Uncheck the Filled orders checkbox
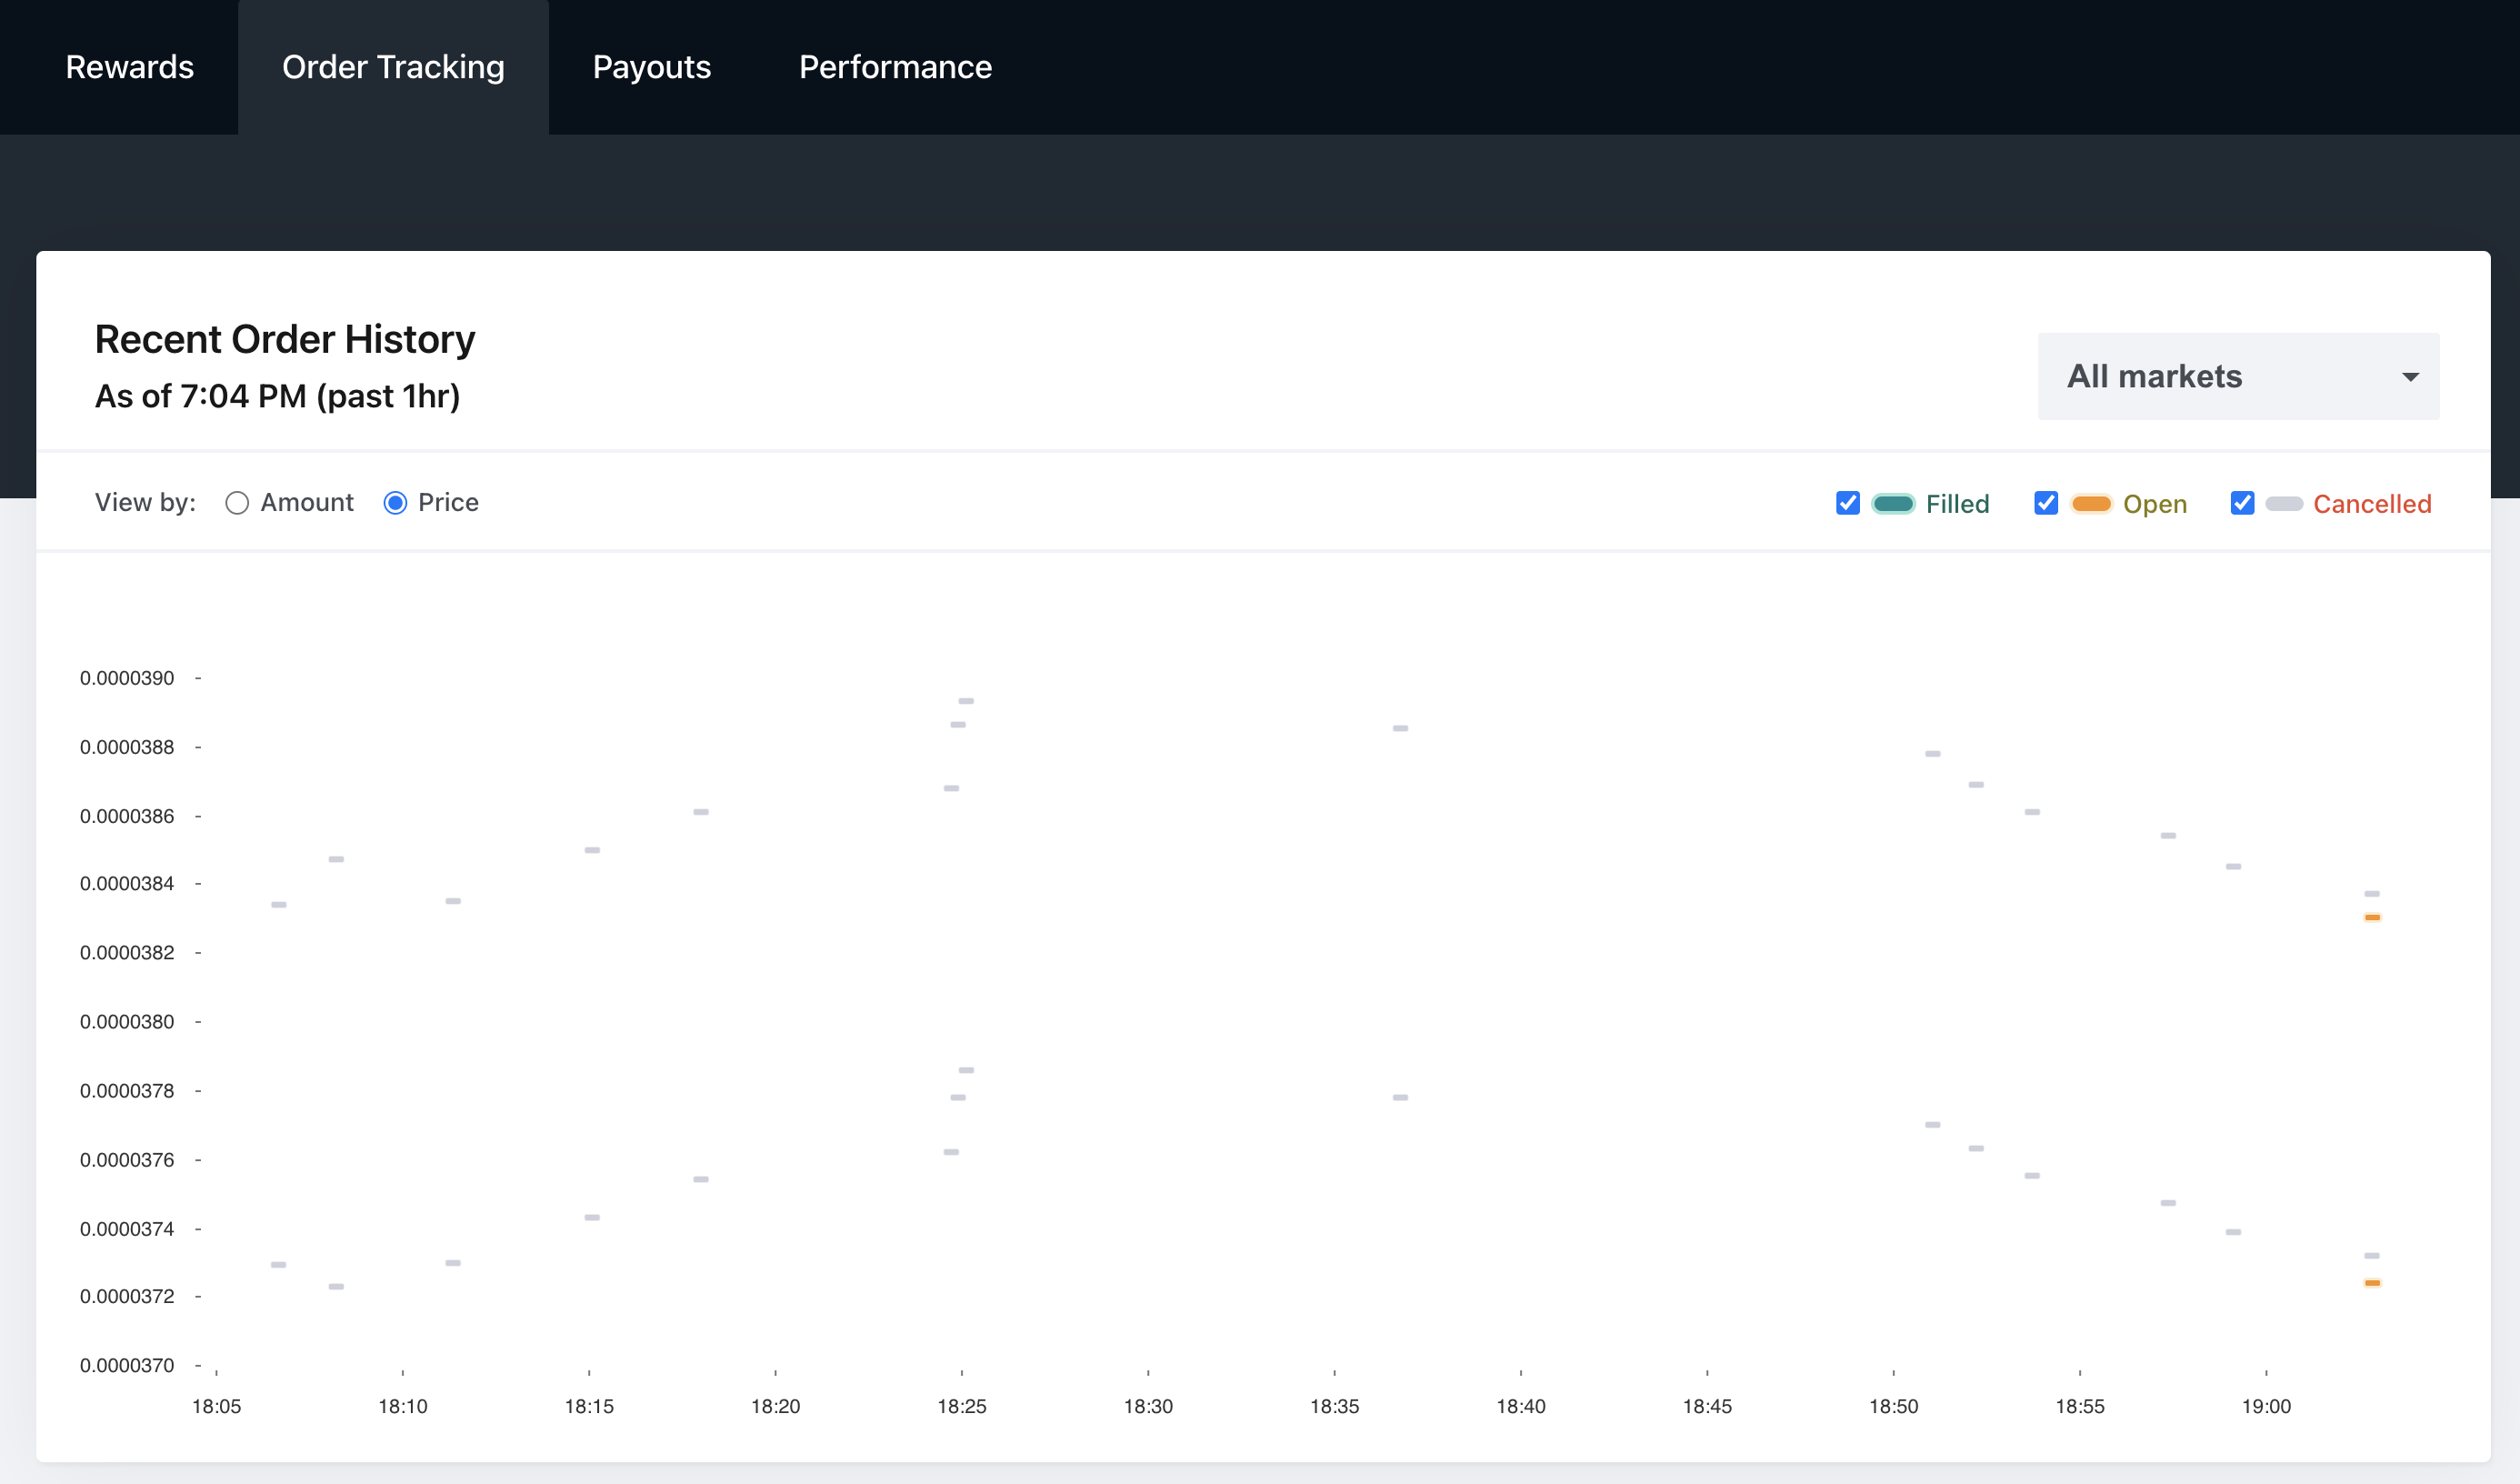 [1847, 503]
